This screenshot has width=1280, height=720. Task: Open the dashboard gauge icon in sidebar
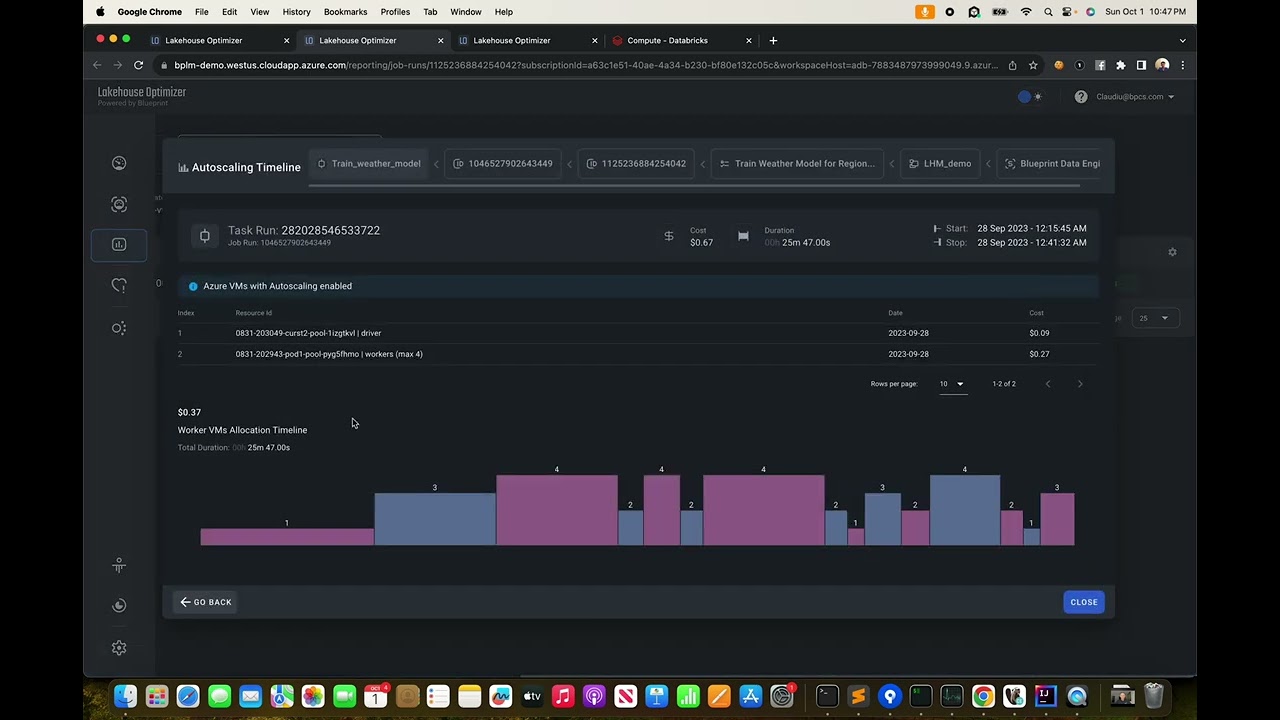(119, 163)
